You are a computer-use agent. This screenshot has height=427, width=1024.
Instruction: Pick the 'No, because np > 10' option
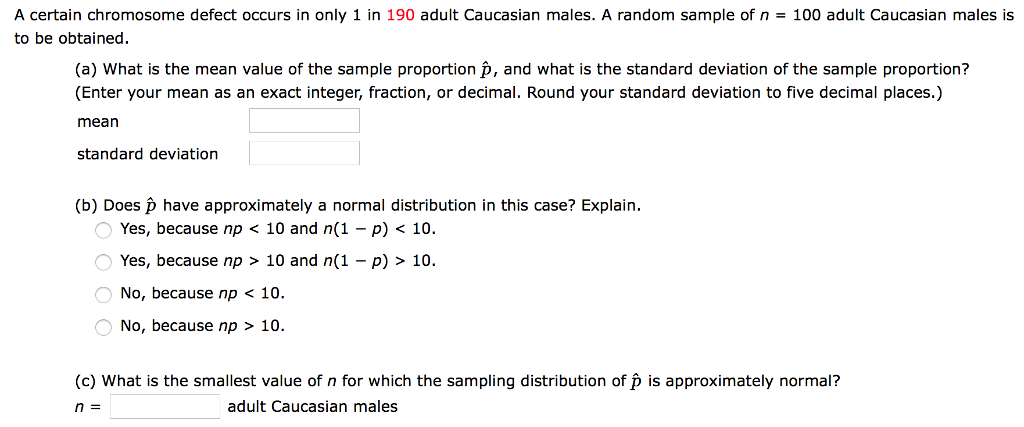click(x=104, y=326)
